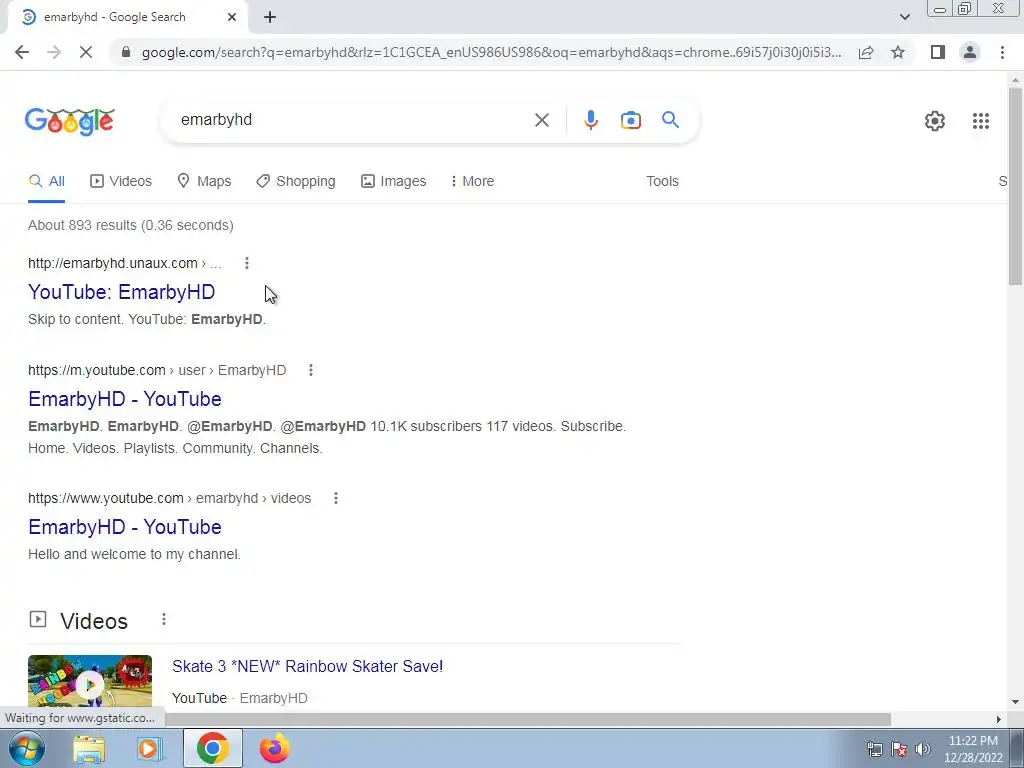1024x768 pixels.
Task: Open options for the Videos section
Action: 164,619
